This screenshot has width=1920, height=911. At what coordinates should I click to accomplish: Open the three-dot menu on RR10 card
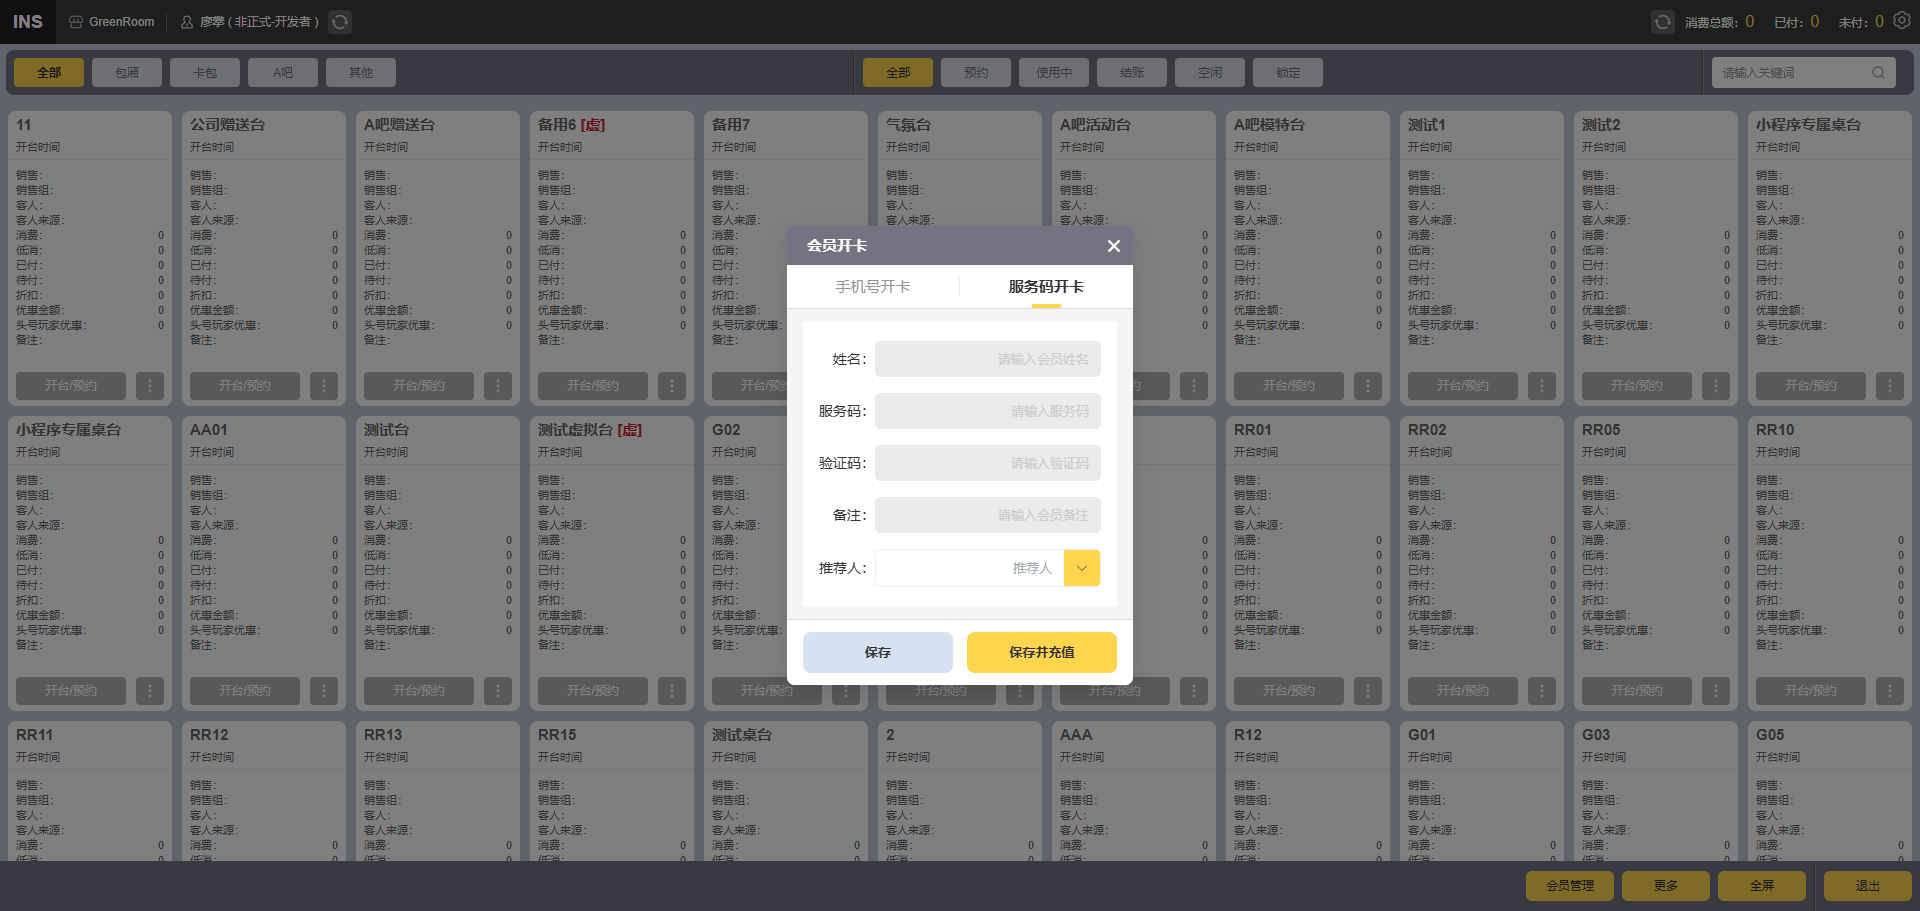pos(1890,691)
